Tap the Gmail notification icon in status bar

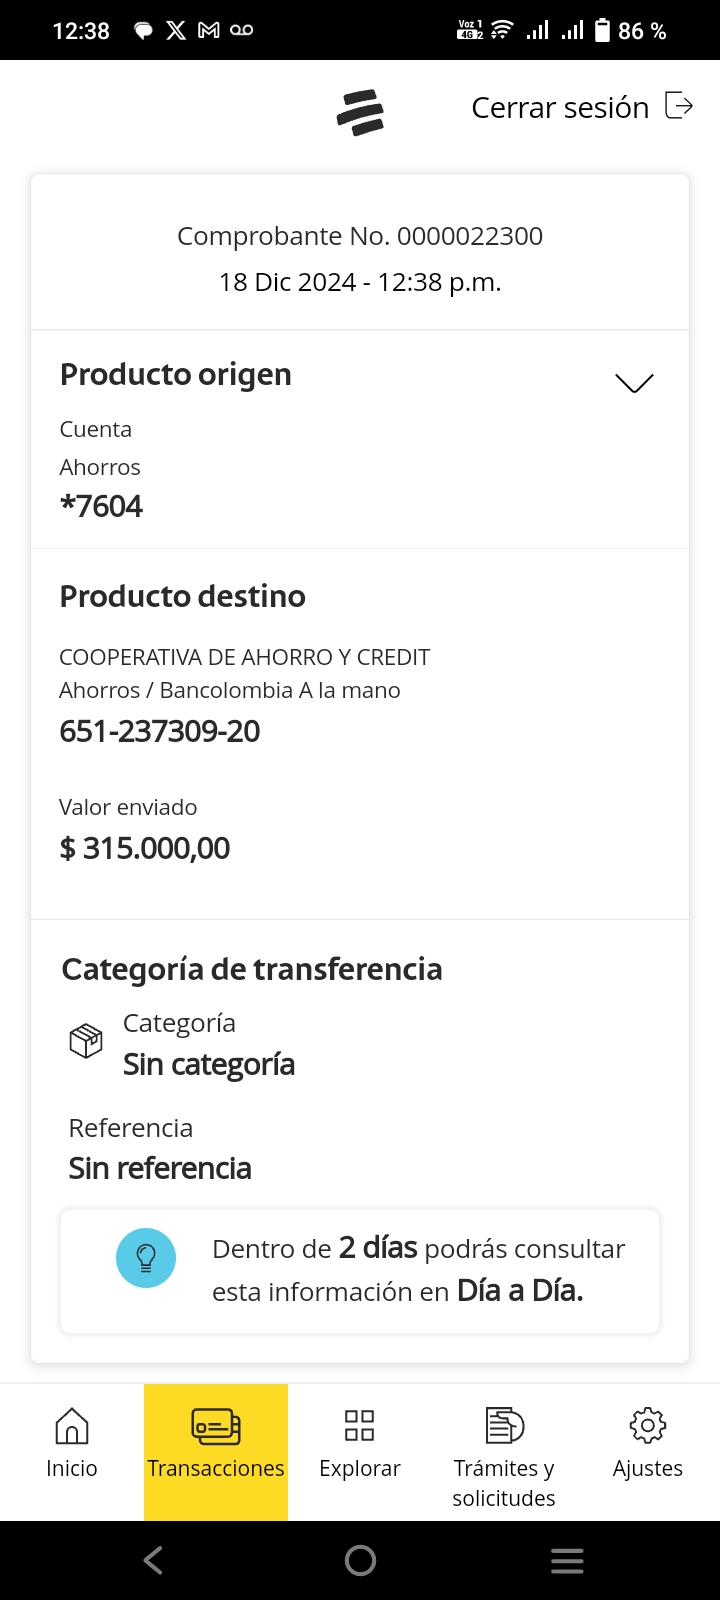[x=208, y=31]
